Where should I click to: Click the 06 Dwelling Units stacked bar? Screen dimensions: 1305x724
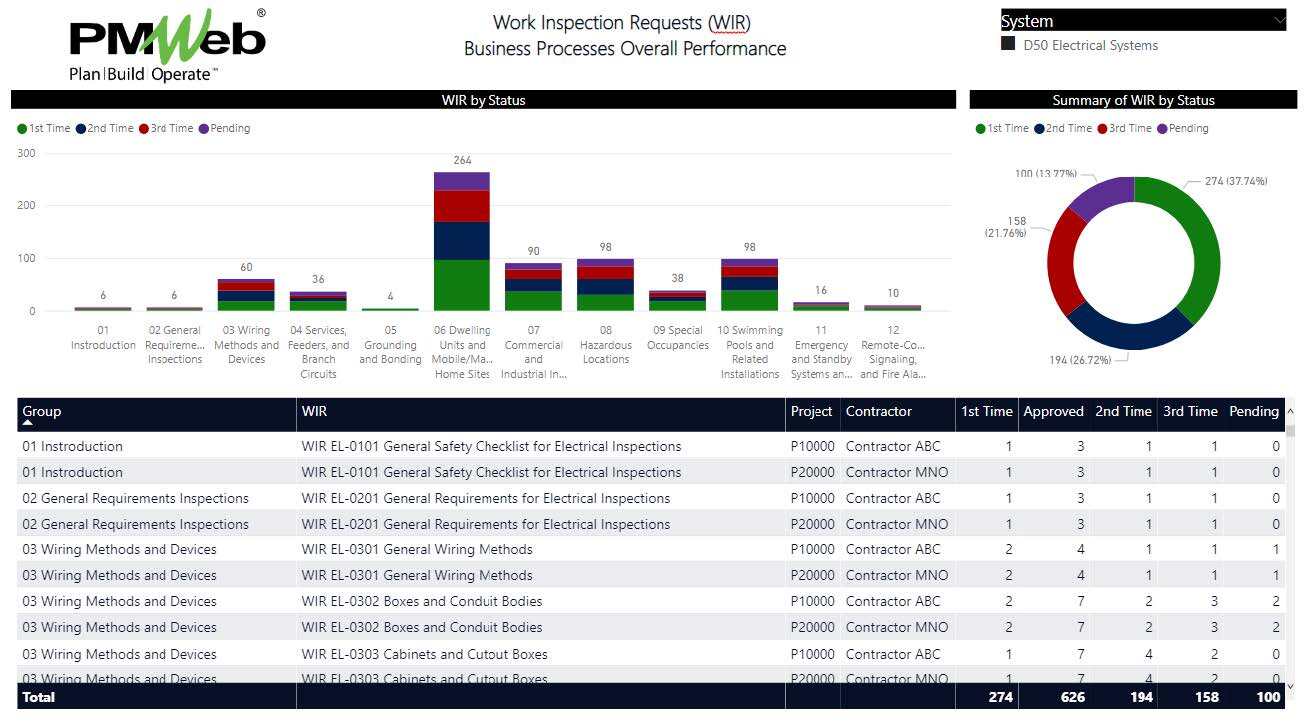coord(461,240)
